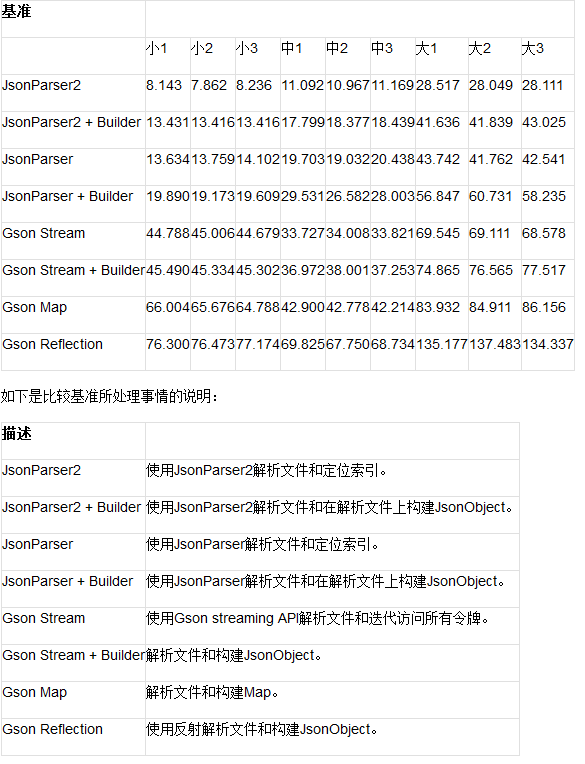585x764 pixels.
Task: Select the value 7.862
Action: point(209,85)
